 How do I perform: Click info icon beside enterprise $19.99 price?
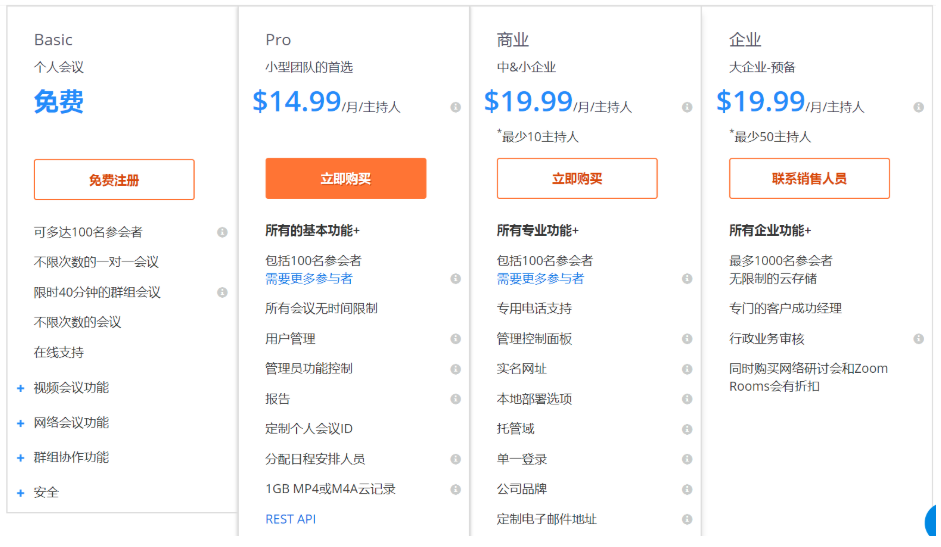919,107
